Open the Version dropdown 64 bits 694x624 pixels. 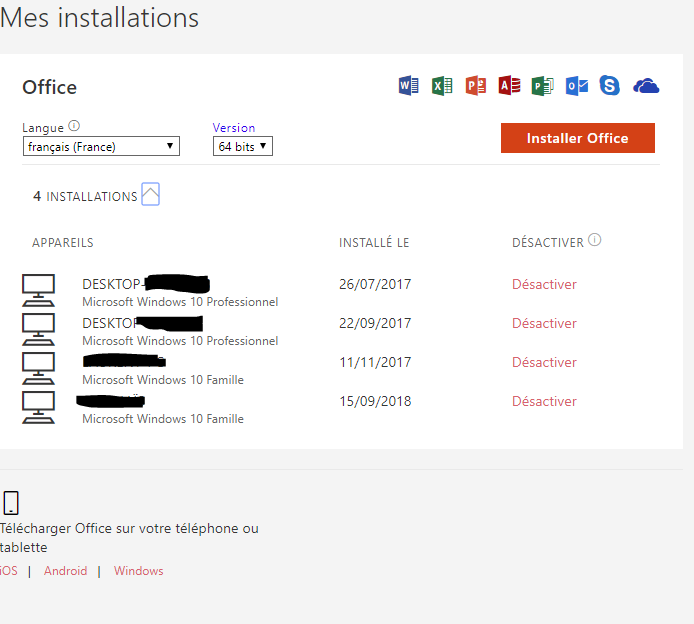pos(243,146)
